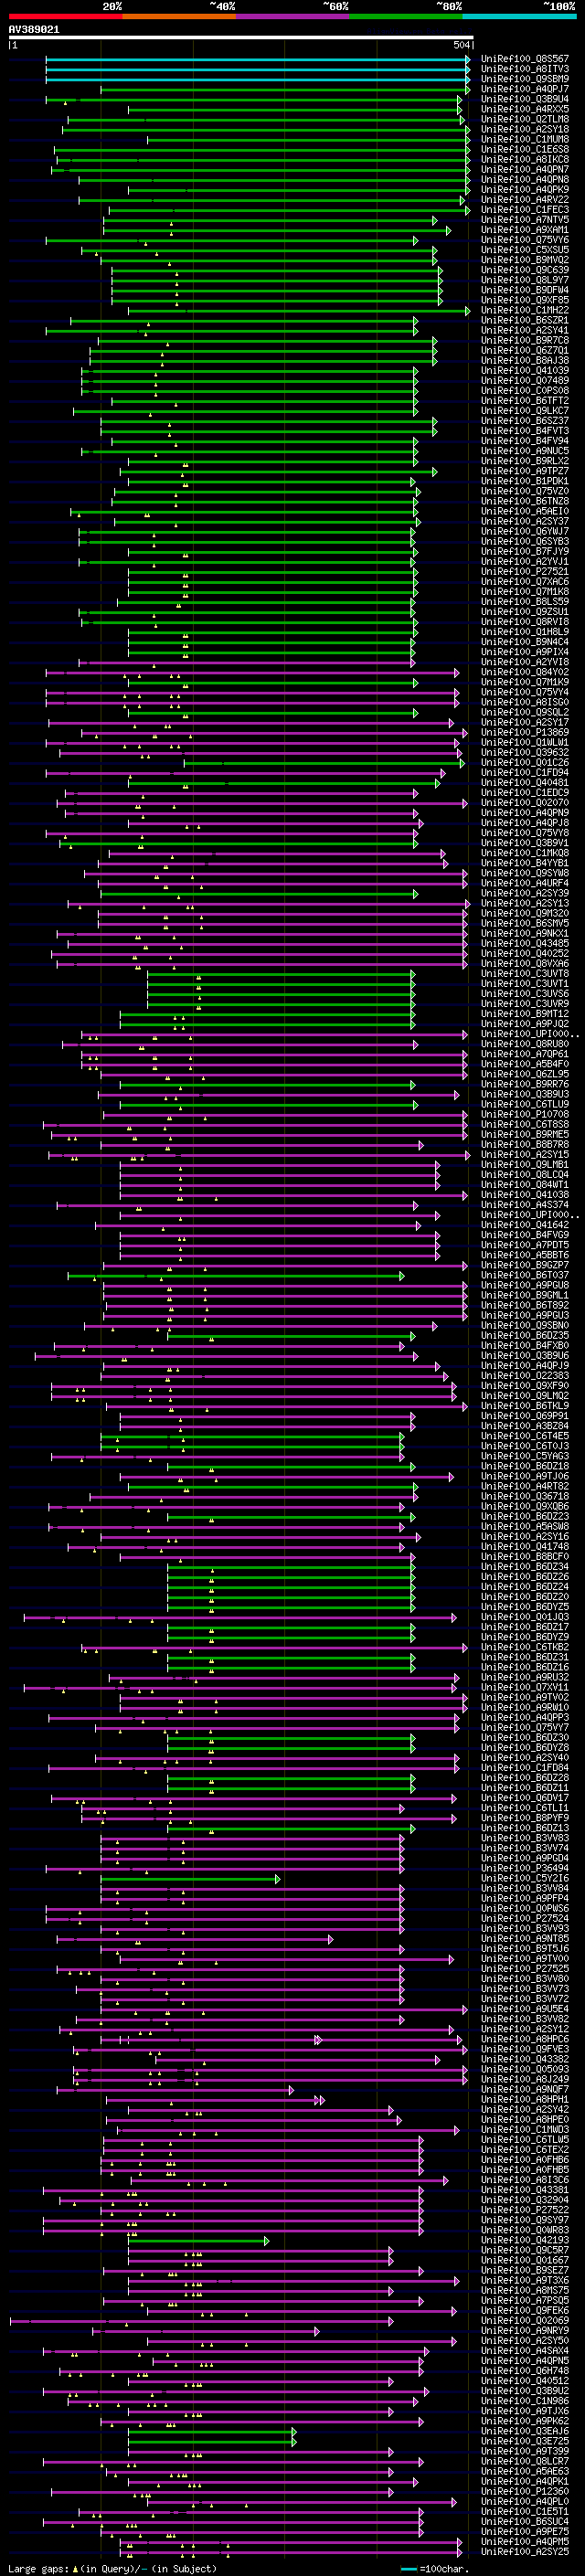The image size is (585, 2576).
Task: Click the purple alignment bar for UniRef100_A2SY13
Action: coord(267,903)
